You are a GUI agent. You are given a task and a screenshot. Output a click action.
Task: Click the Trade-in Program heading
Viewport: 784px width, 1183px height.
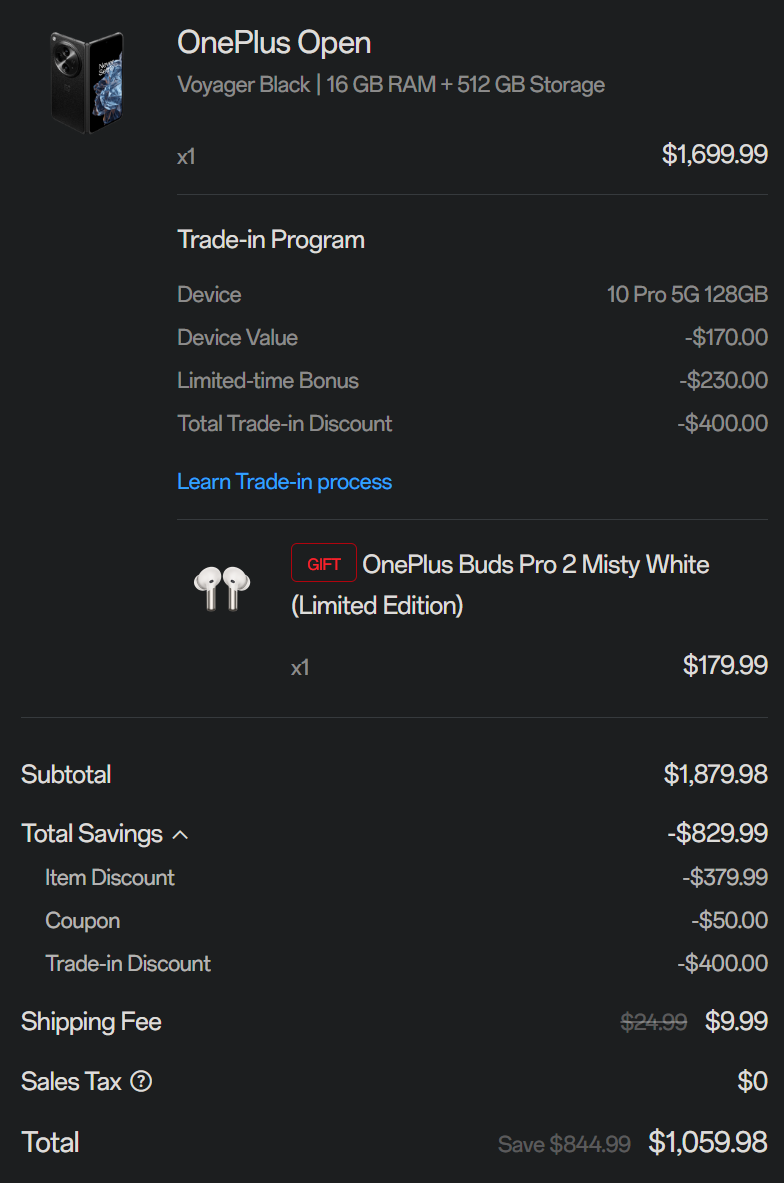(271, 240)
